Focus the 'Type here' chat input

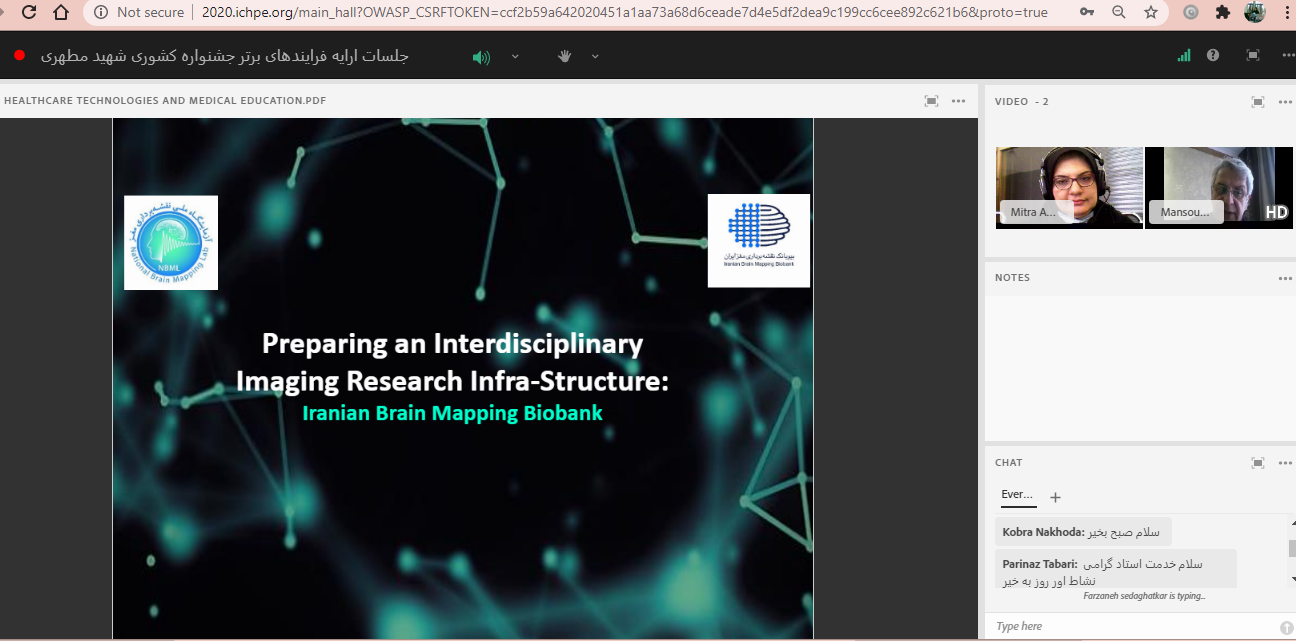[x=1133, y=626]
